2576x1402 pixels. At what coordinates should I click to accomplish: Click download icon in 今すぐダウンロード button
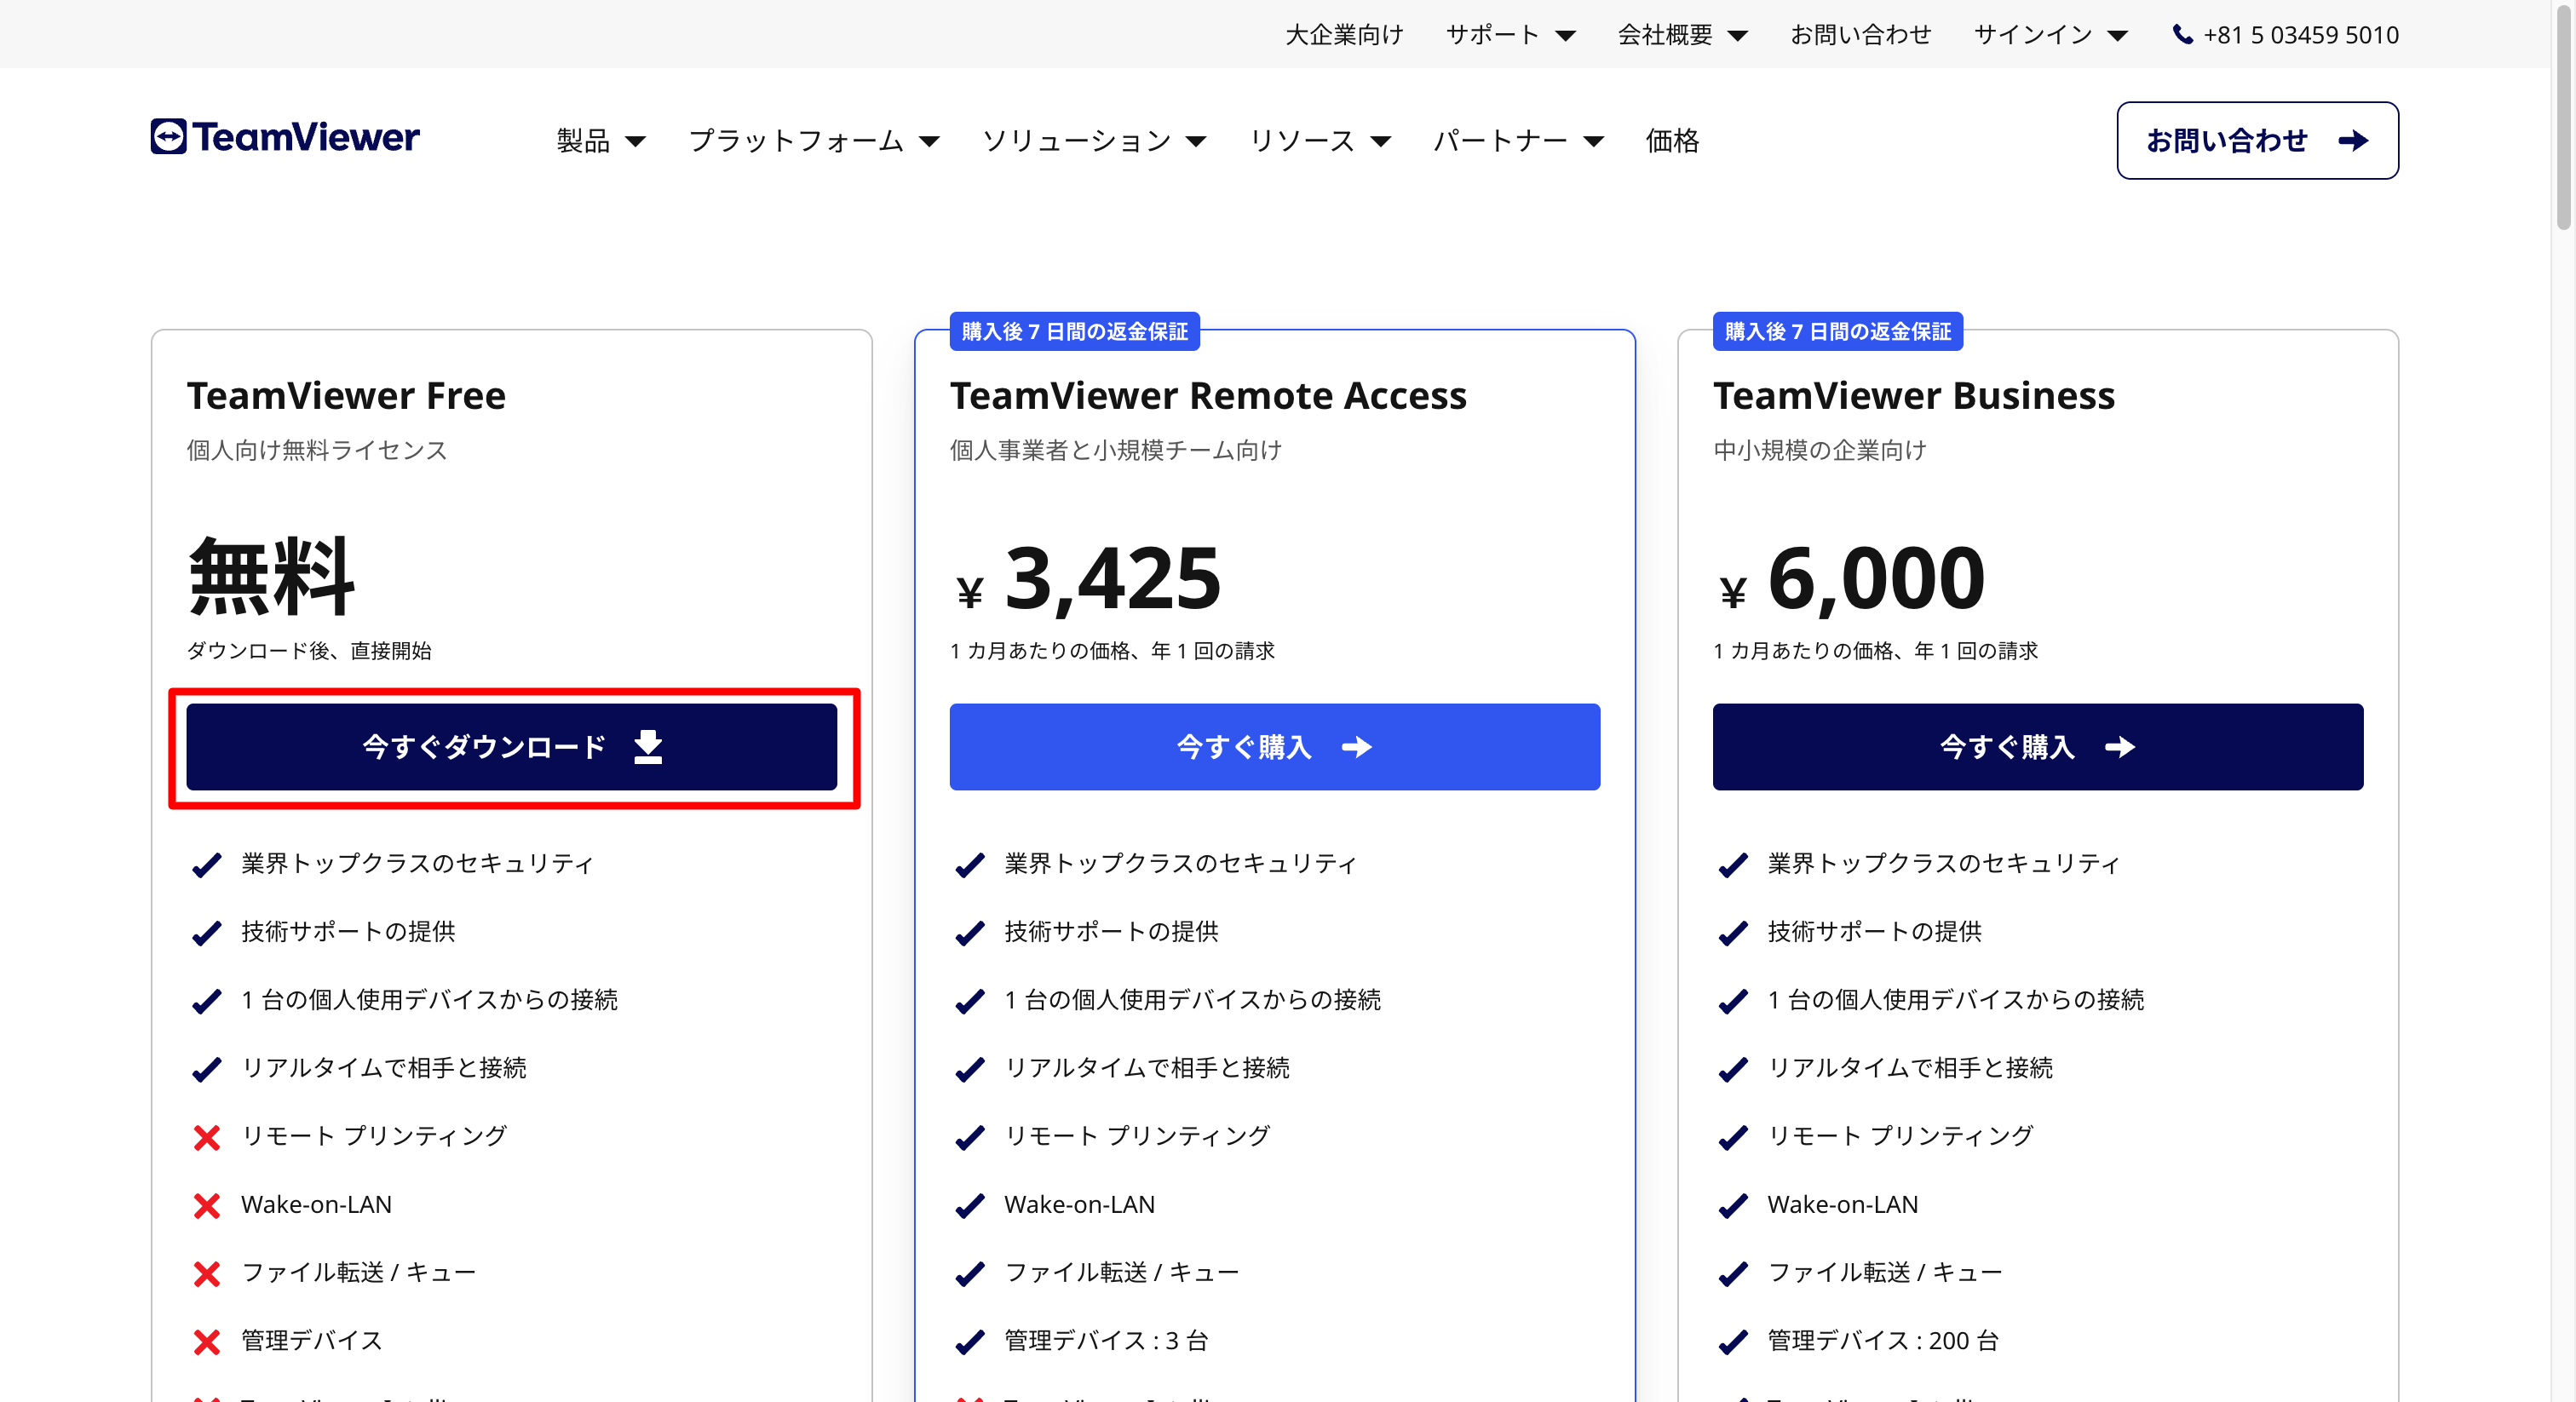[648, 747]
